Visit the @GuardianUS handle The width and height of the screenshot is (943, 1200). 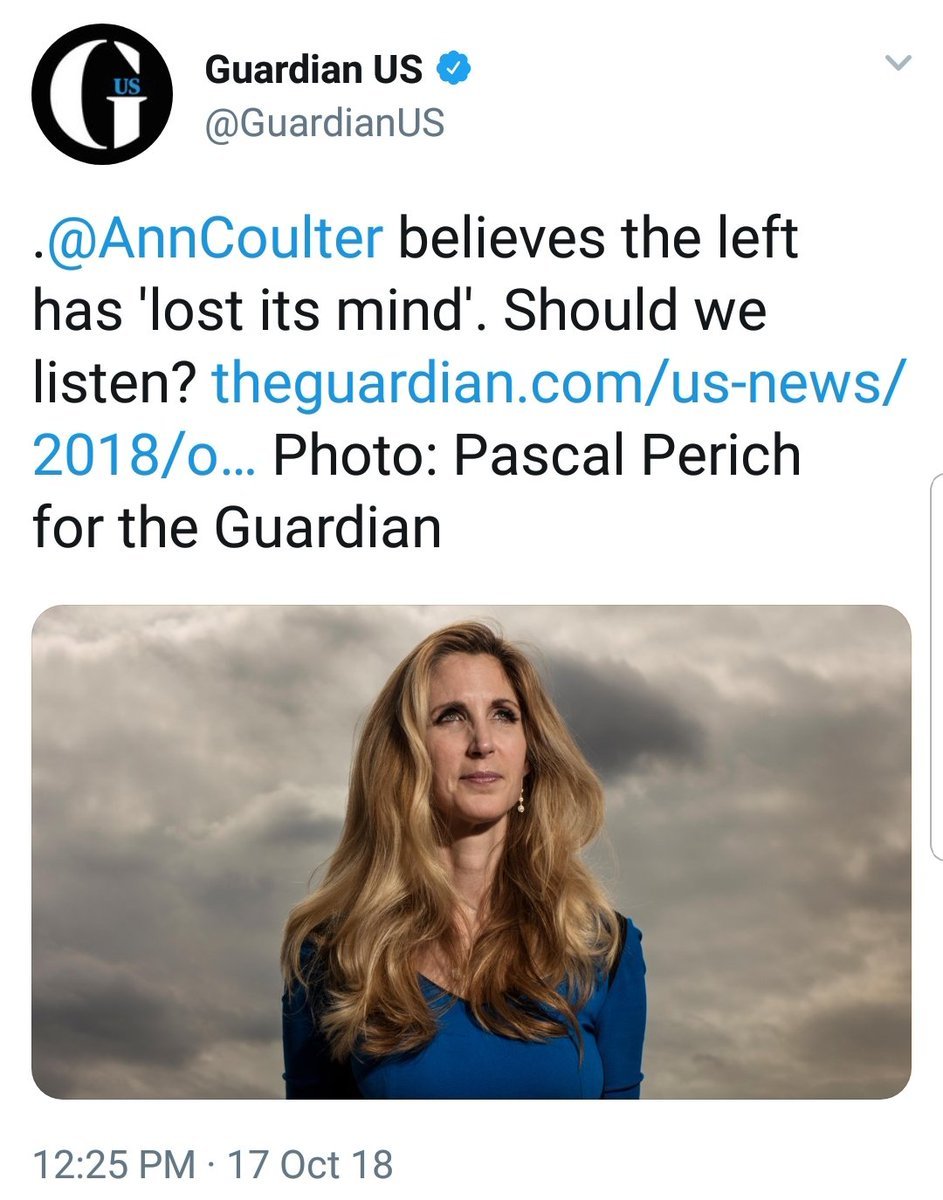324,124
